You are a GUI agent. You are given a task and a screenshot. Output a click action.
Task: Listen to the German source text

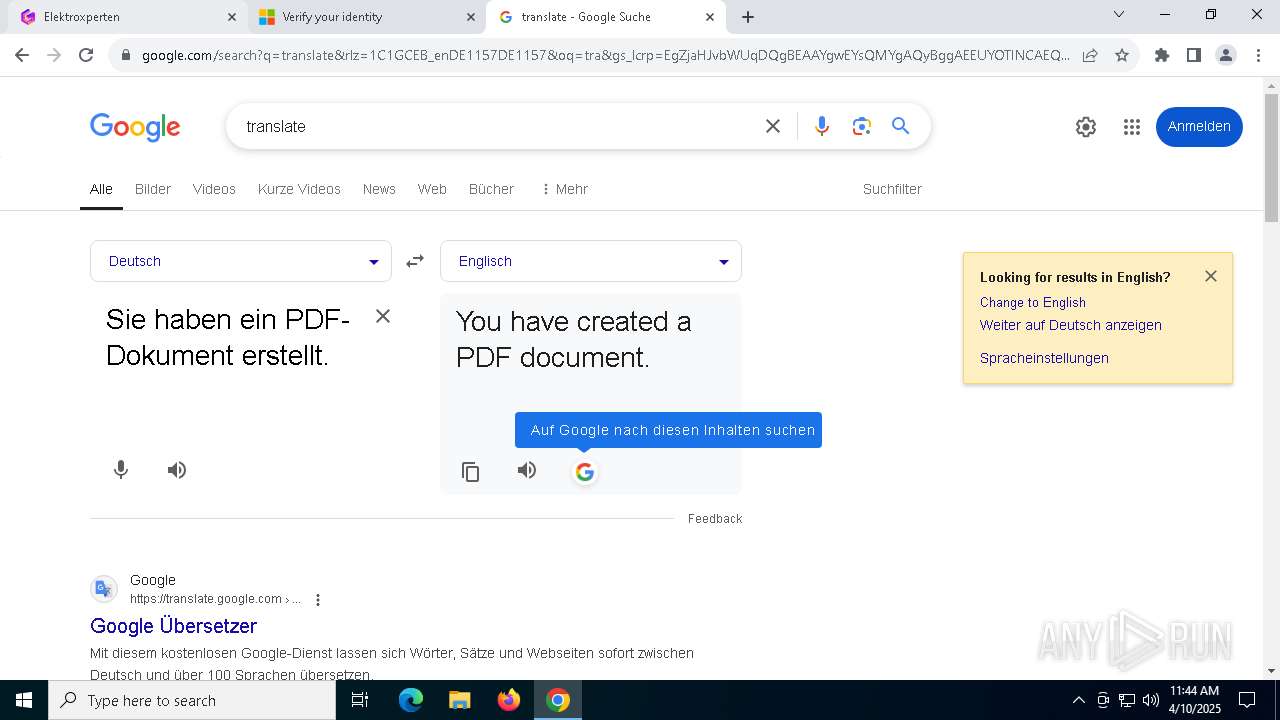[177, 470]
